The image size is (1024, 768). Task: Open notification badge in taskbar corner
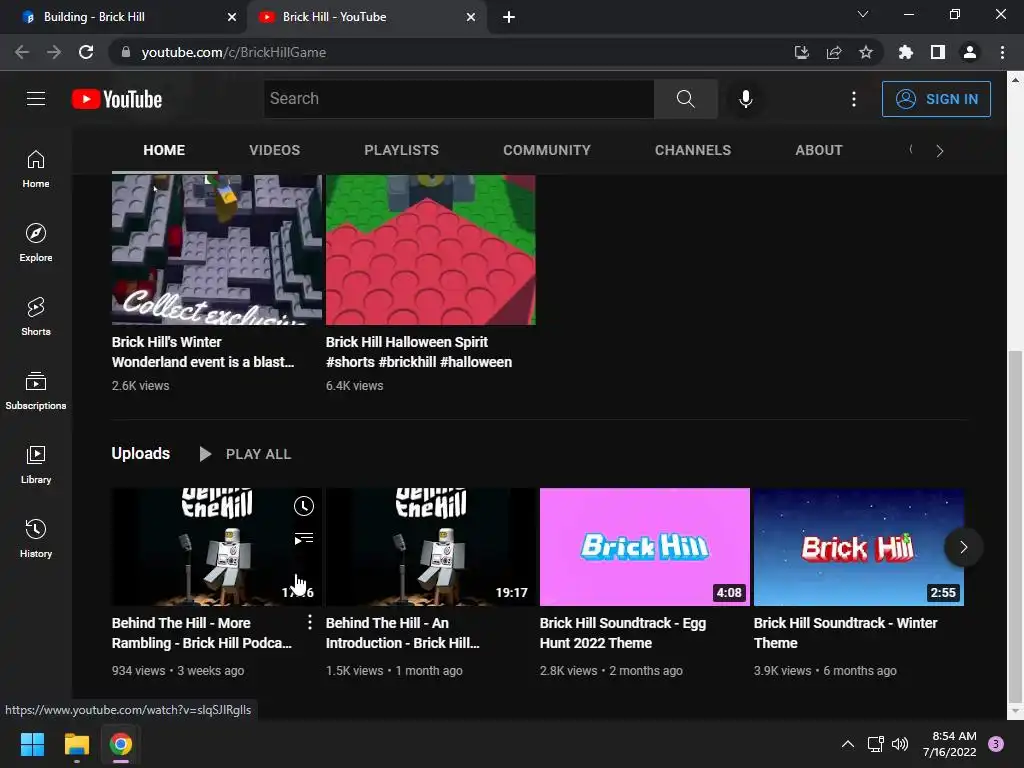[996, 744]
